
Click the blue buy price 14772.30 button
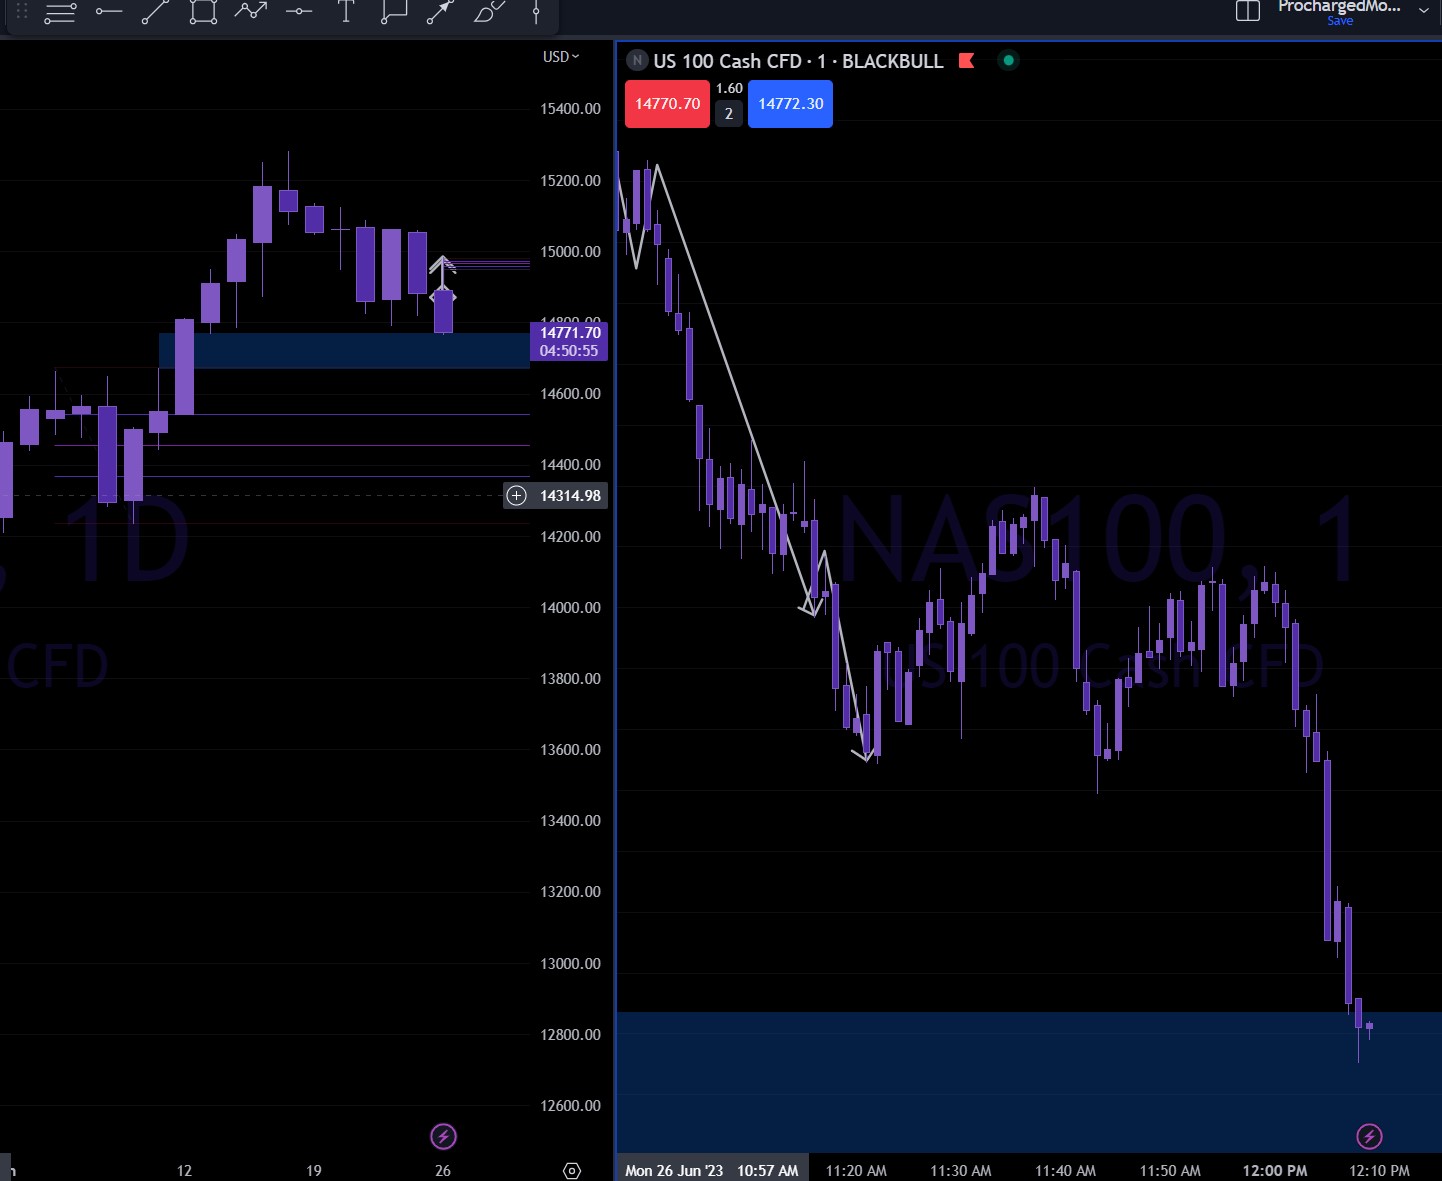coord(790,104)
